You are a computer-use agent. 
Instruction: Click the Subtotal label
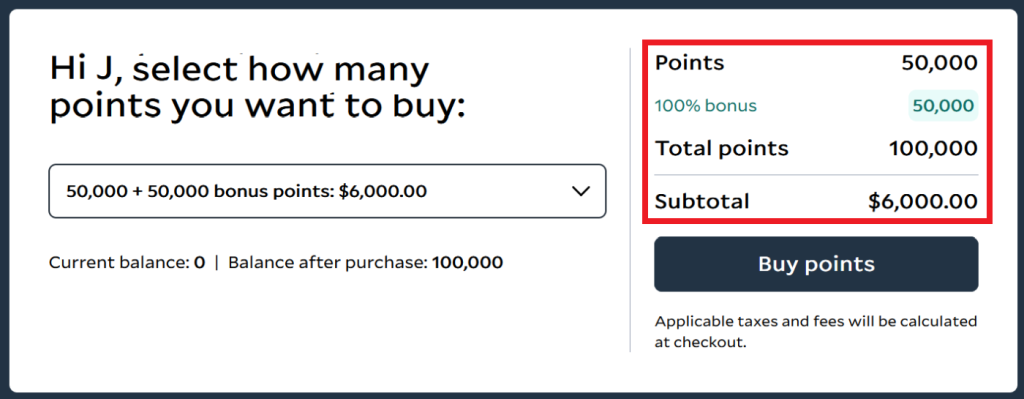(x=702, y=201)
